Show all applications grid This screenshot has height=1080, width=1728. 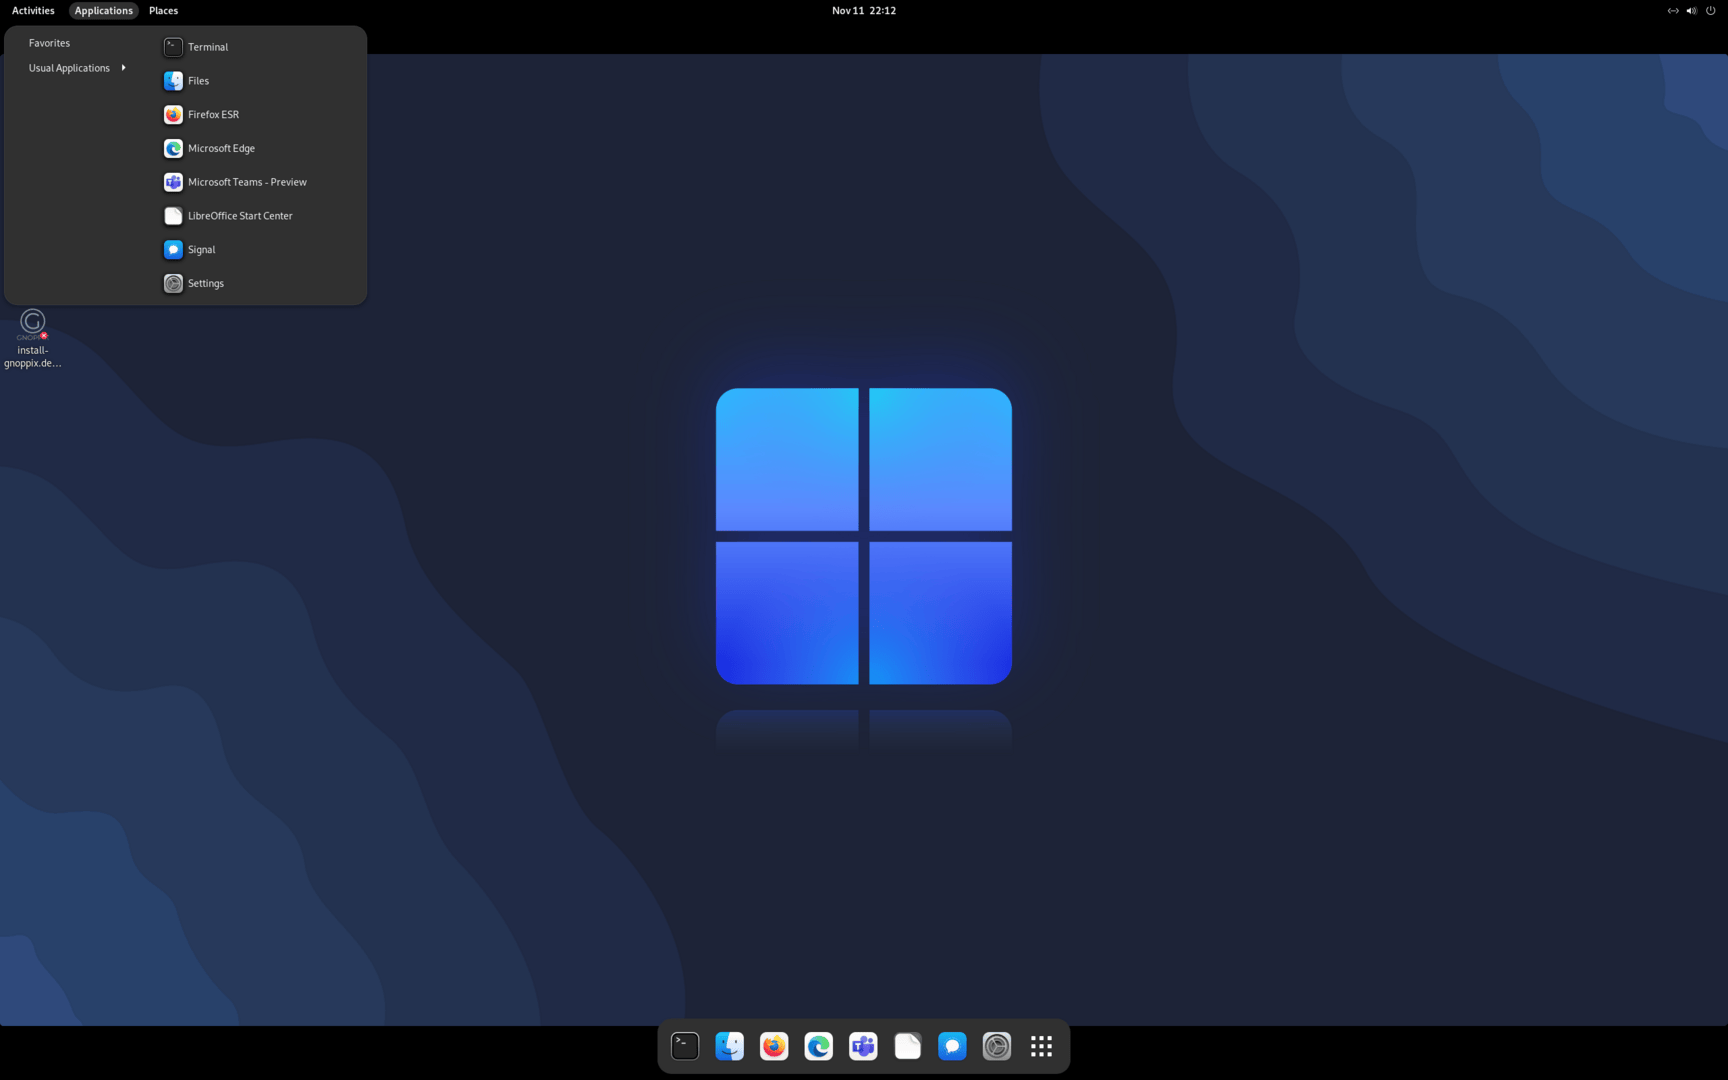pos(1041,1046)
